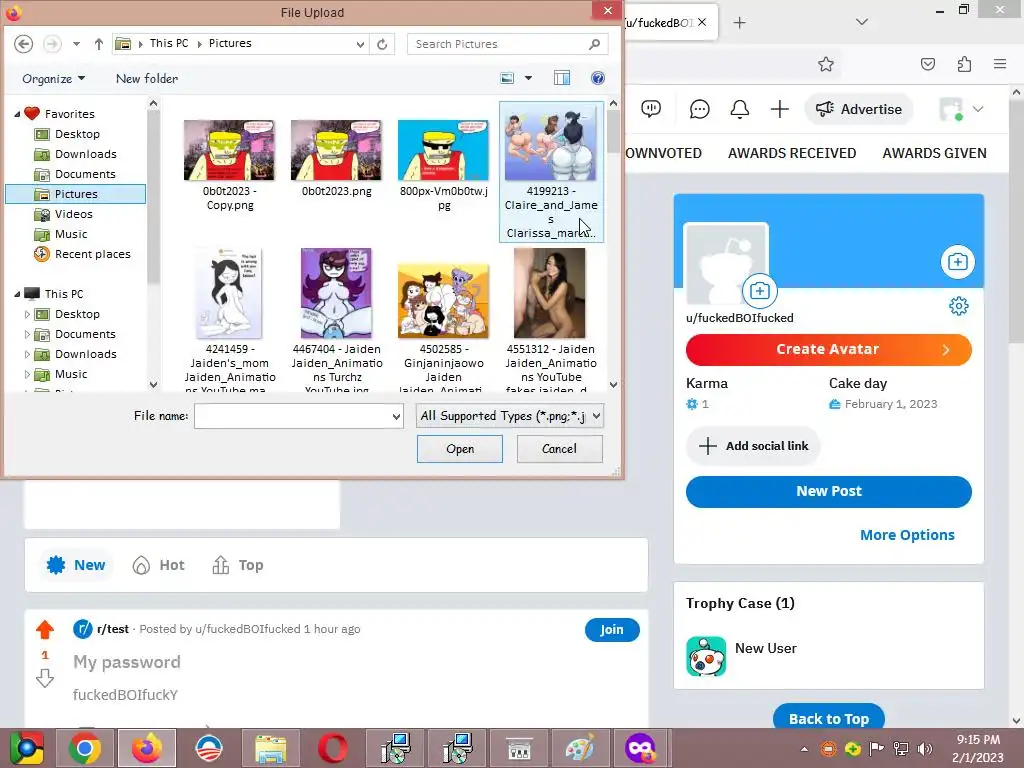
Task: Go back in the File Upload dialog
Action: (x=24, y=44)
